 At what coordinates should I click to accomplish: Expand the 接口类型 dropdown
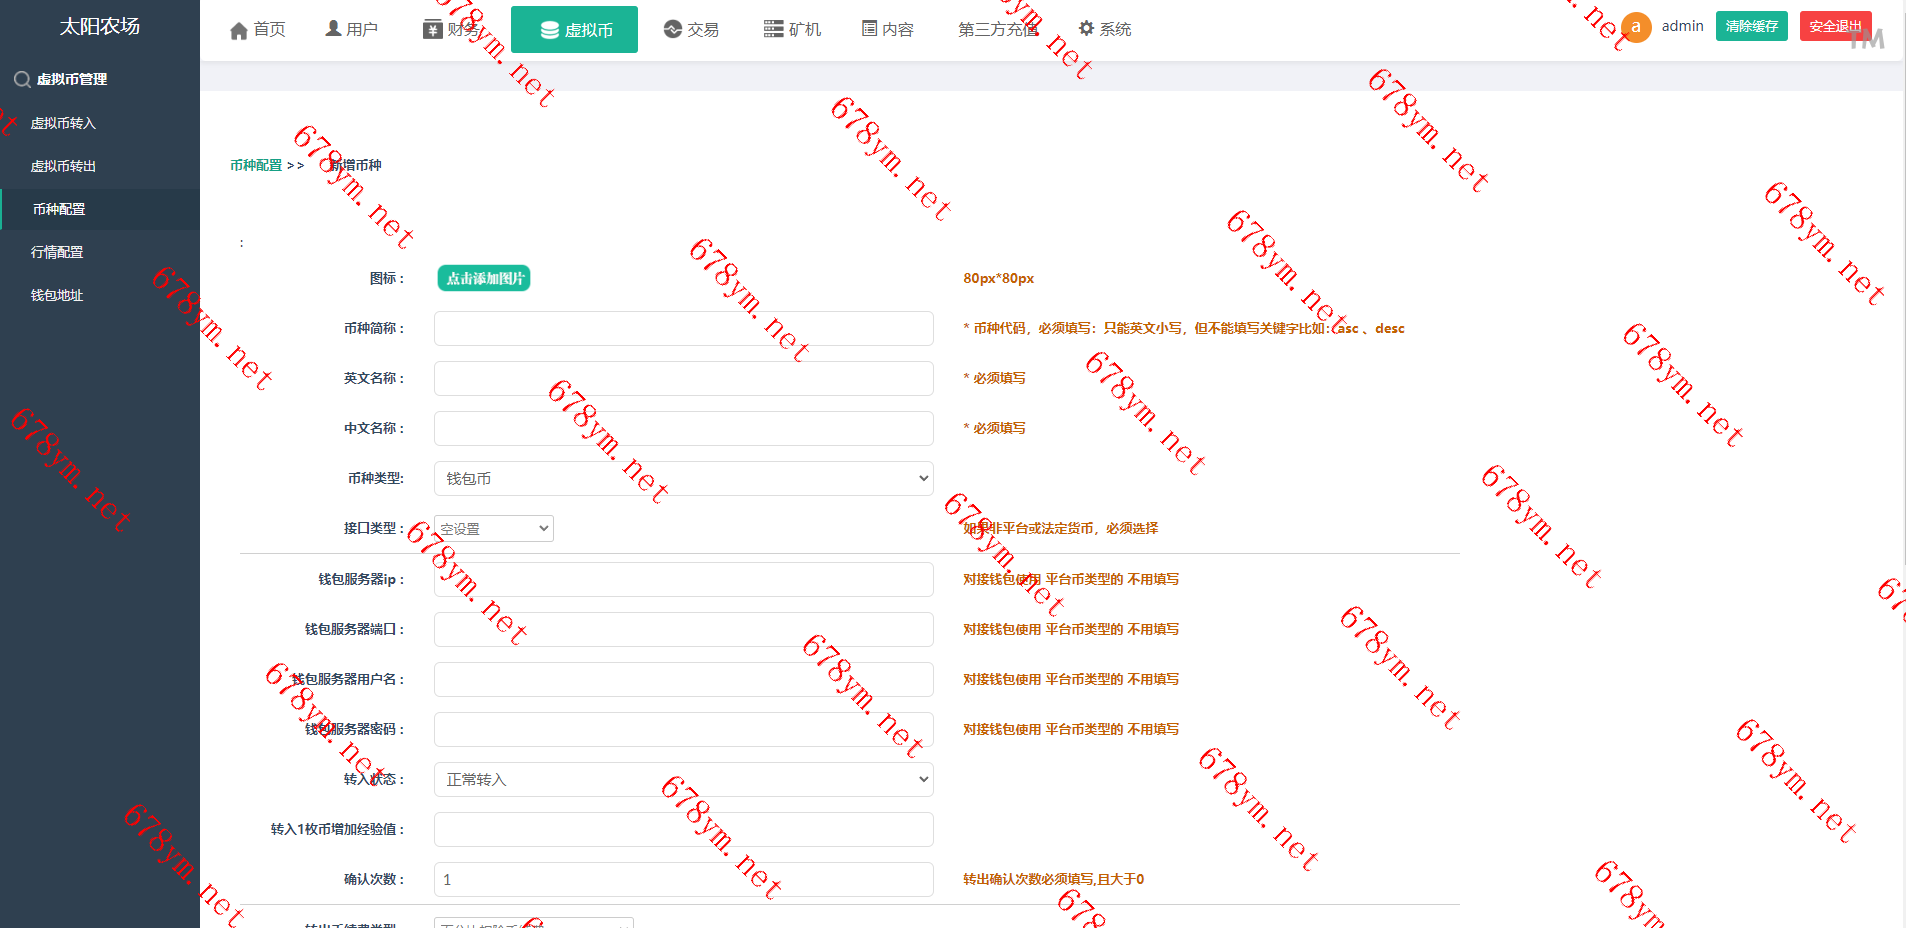tap(494, 529)
